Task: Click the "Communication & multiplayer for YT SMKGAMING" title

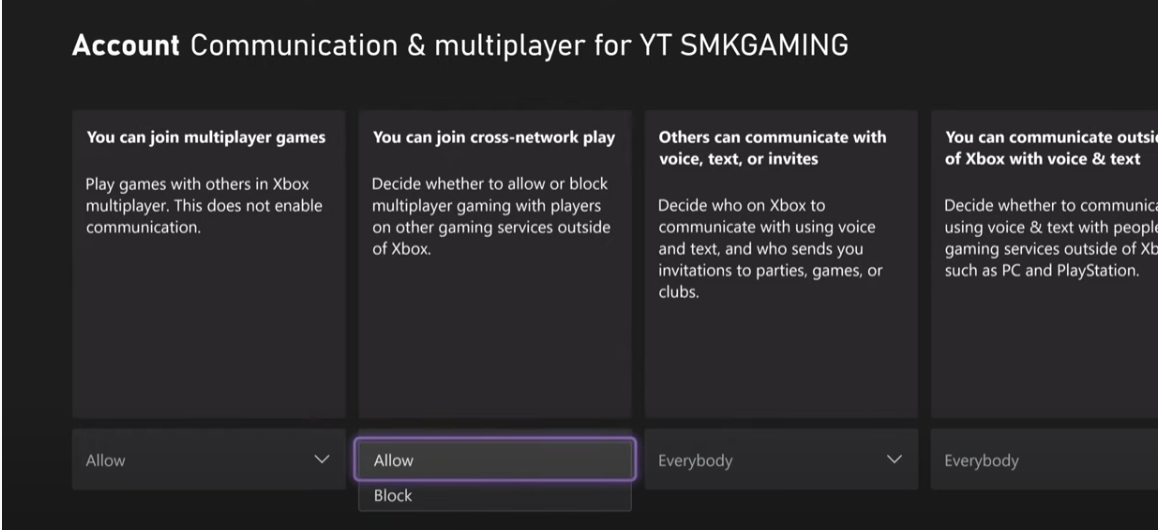Action: (518, 47)
